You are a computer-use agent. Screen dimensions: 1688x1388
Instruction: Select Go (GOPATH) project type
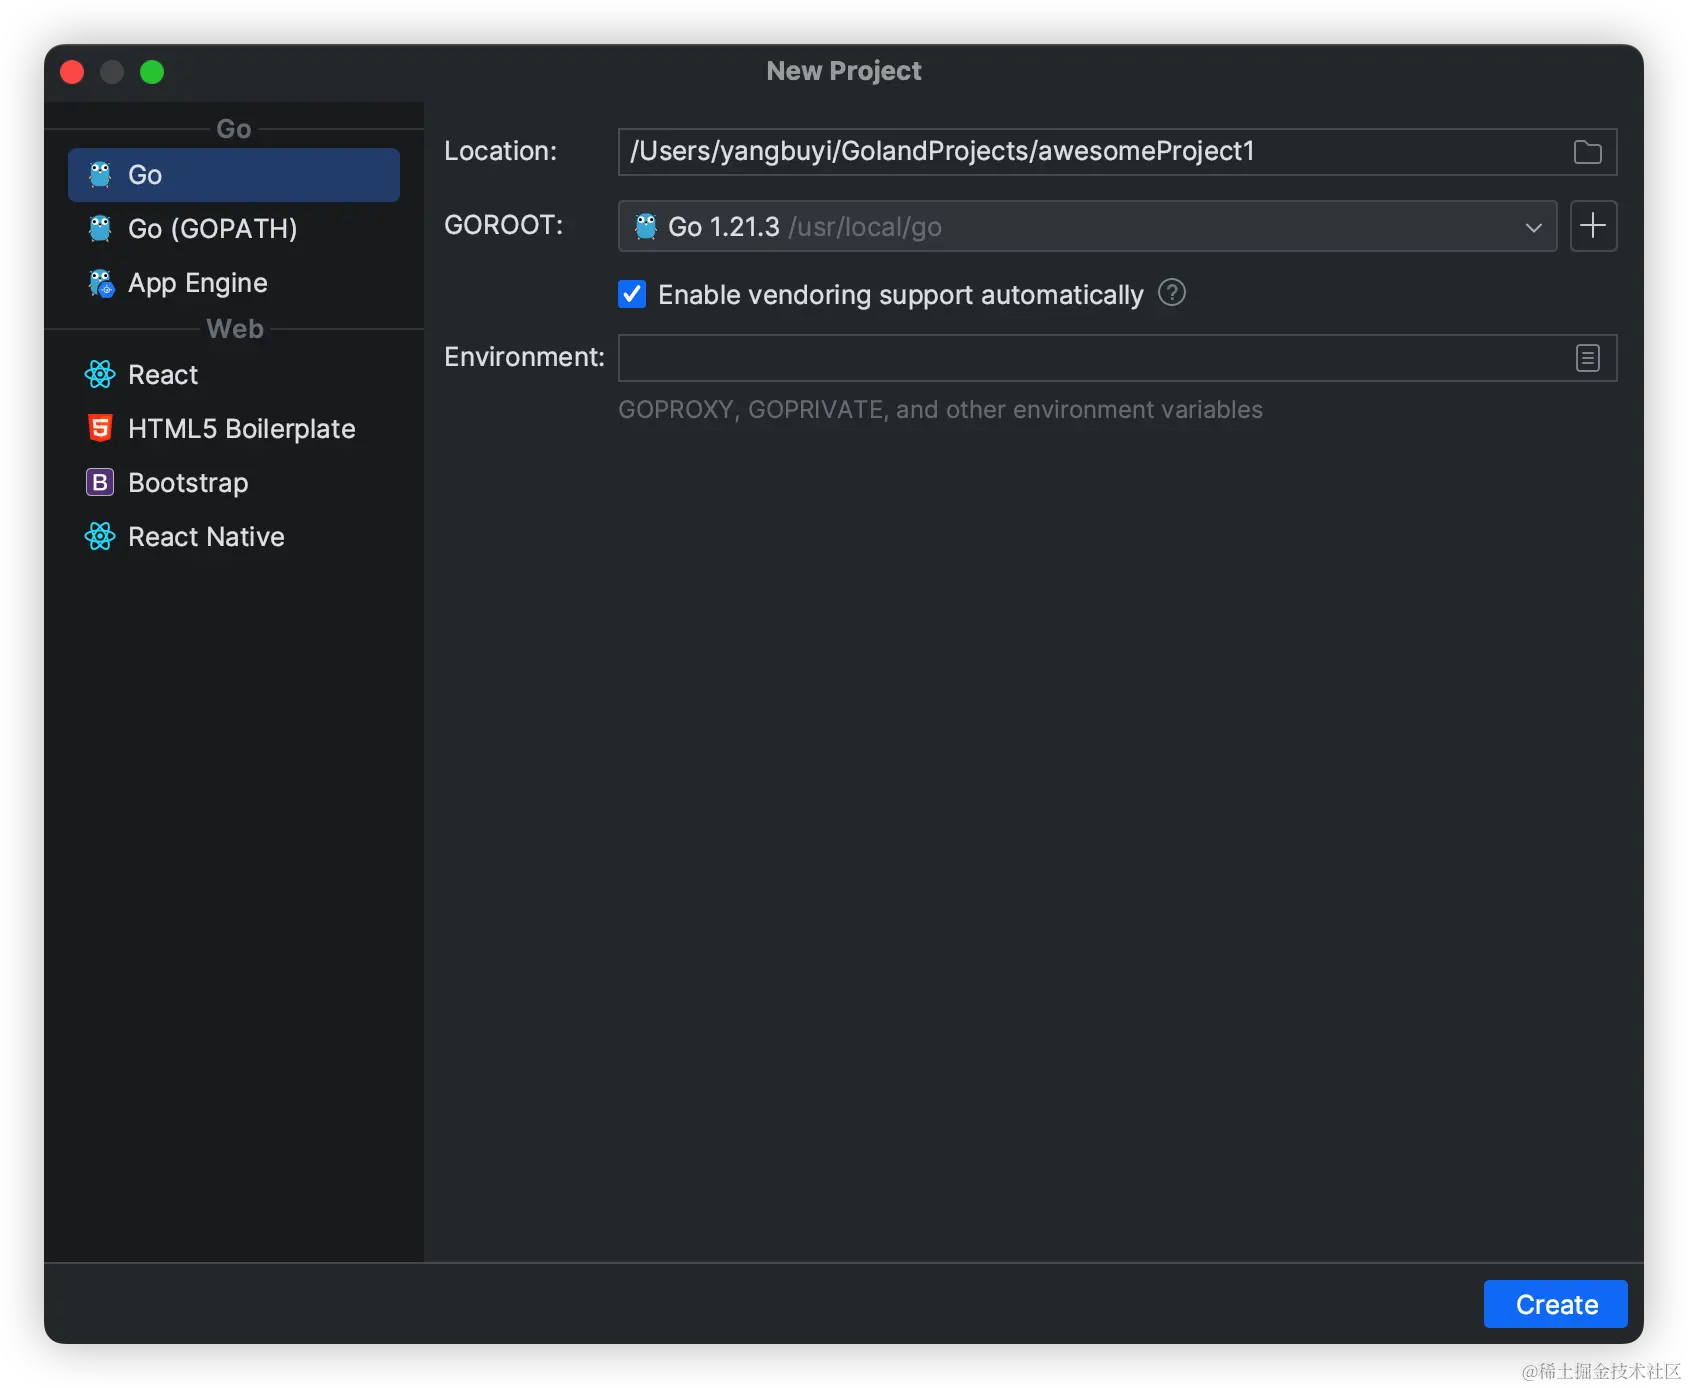[234, 229]
